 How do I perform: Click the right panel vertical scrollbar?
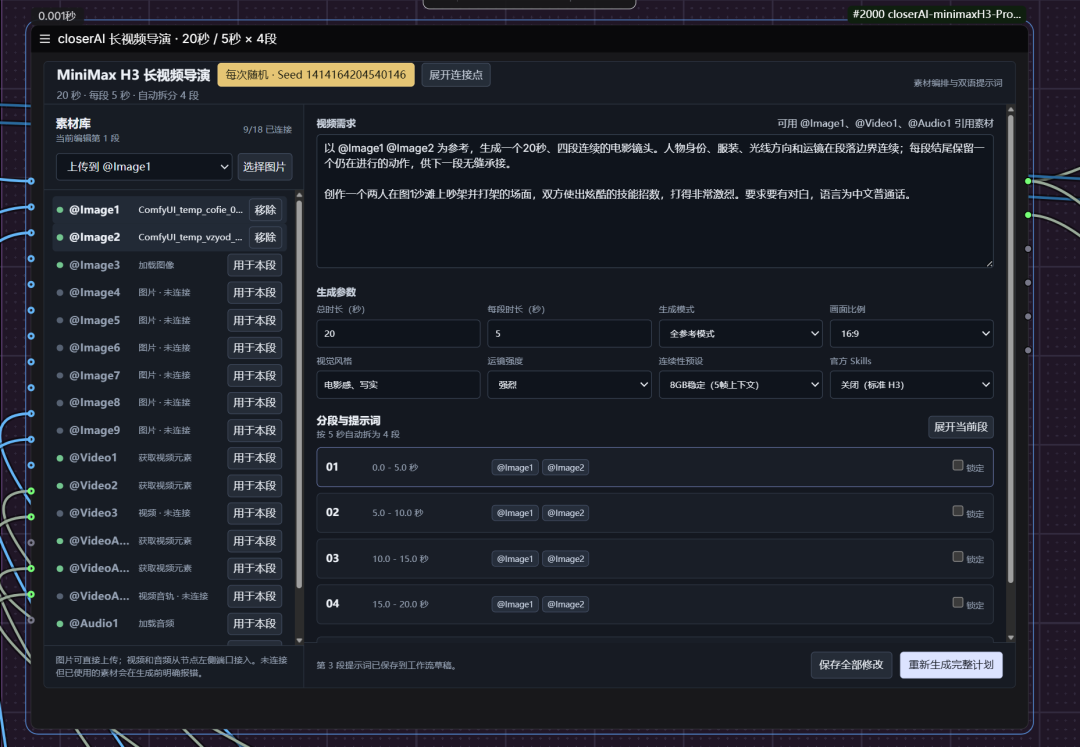(1010, 350)
